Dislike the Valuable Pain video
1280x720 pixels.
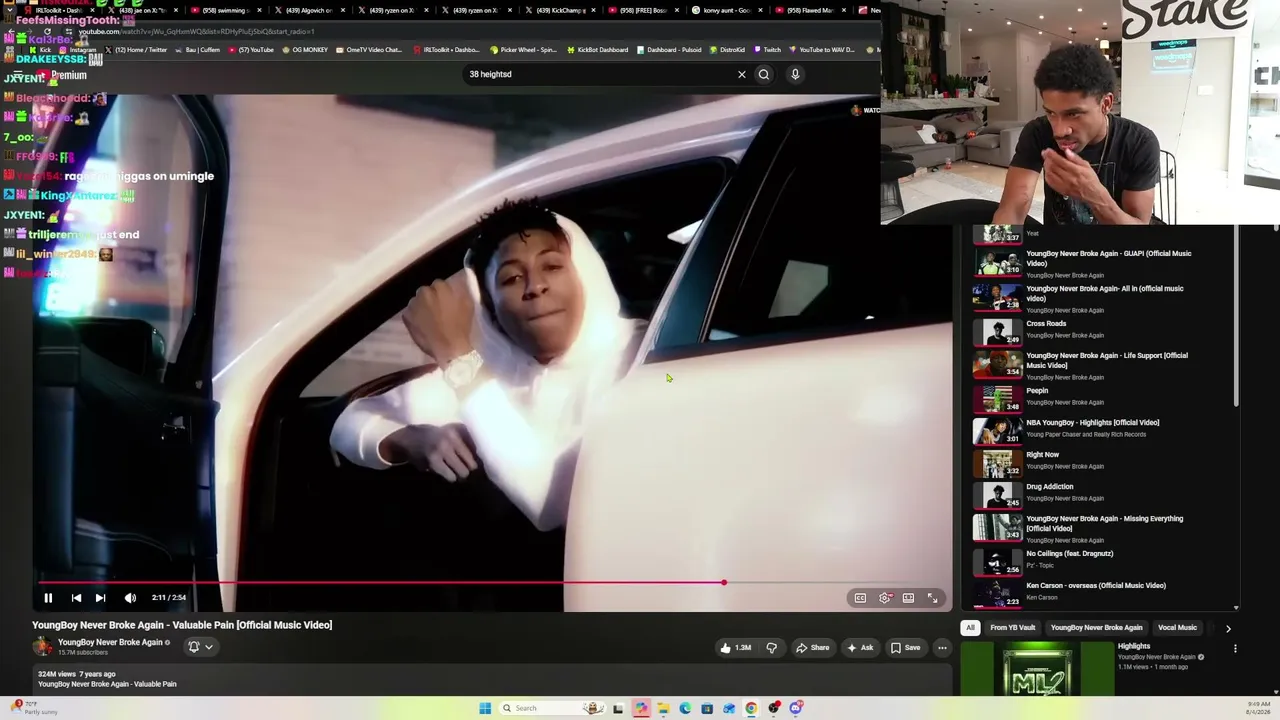771,648
